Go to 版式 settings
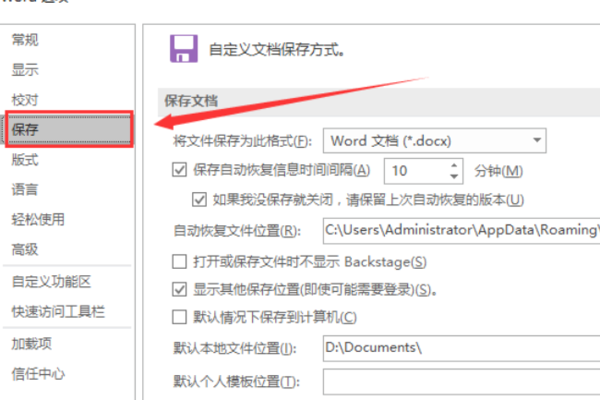Screen dimensions: 600x400 pos(25,160)
